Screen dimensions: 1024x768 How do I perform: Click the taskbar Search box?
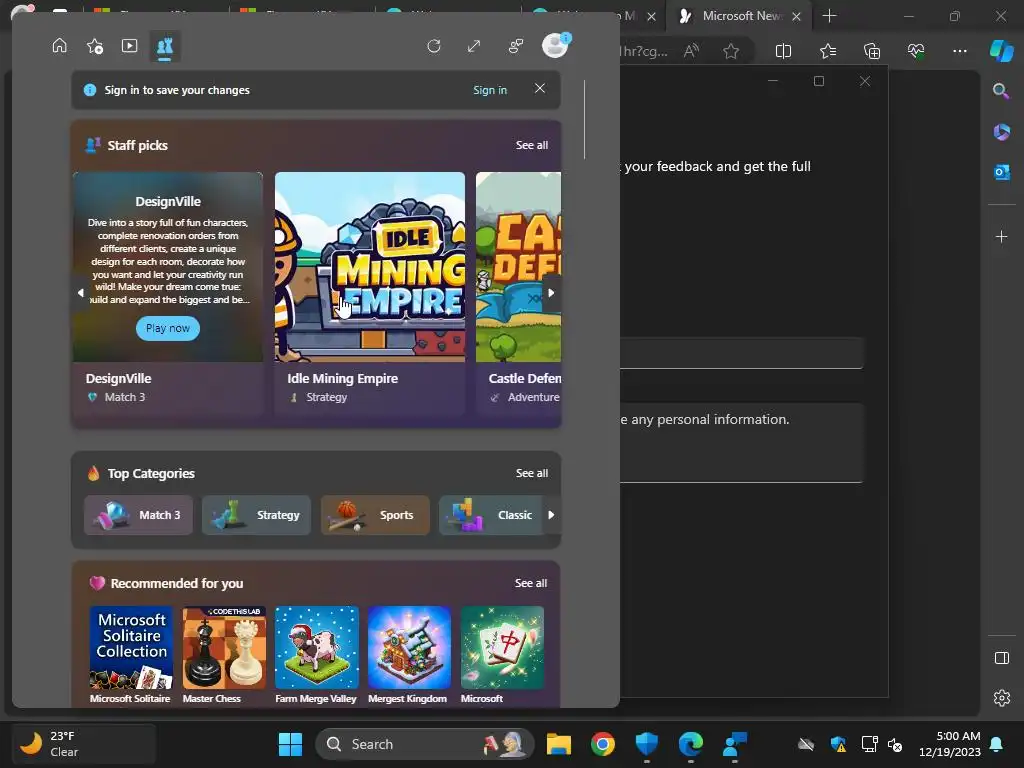coord(424,744)
